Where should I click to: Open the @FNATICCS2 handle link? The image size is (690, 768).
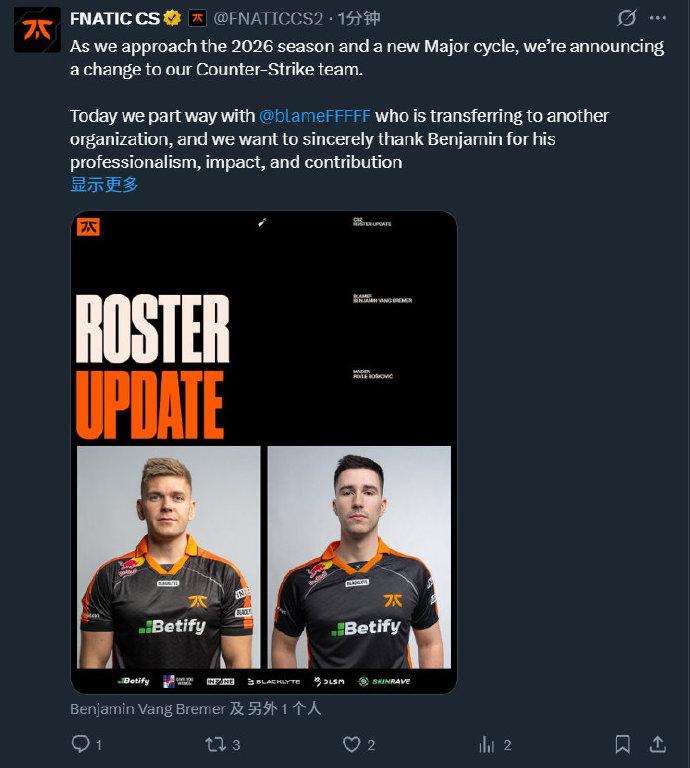(x=268, y=19)
